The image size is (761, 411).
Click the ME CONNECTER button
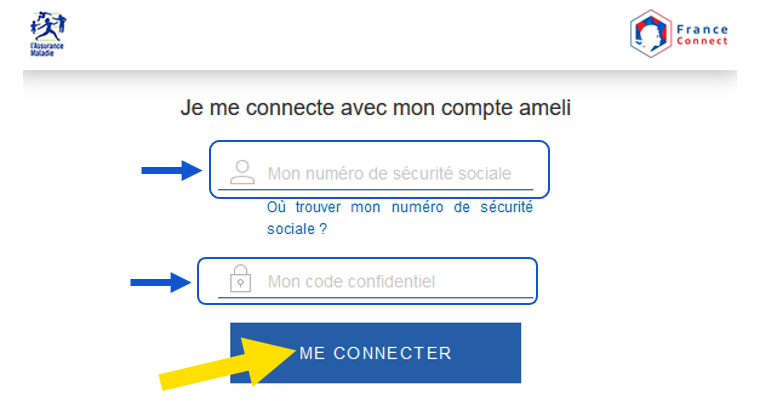pyautogui.click(x=375, y=353)
